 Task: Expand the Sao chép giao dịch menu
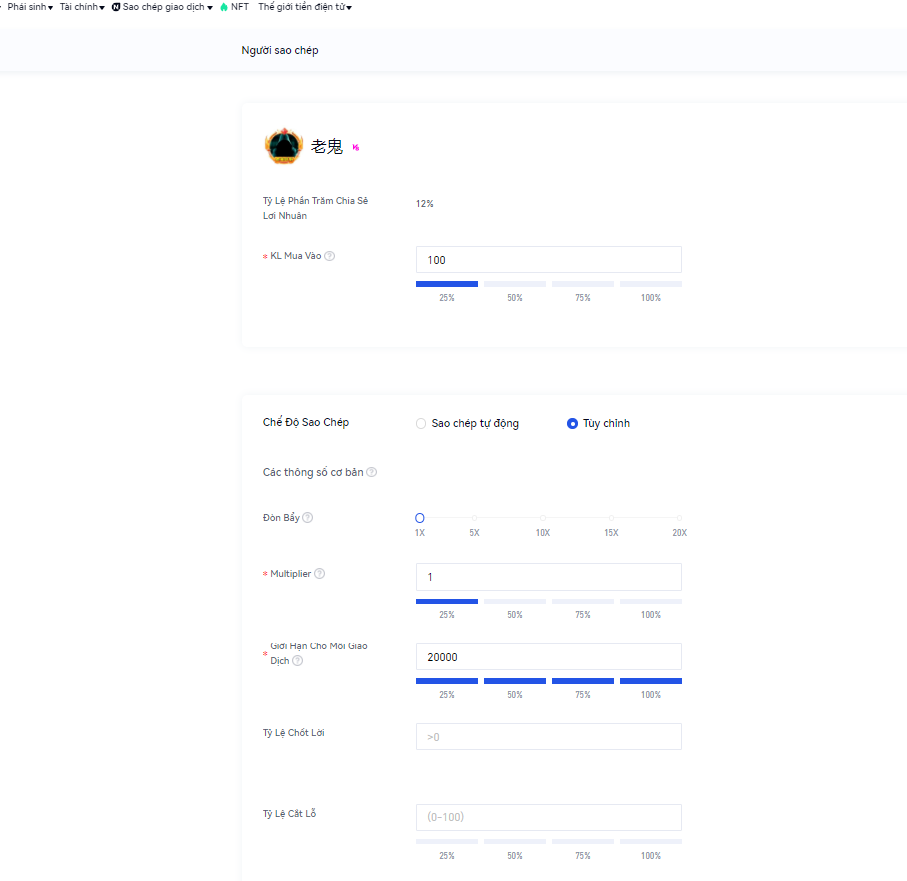click(163, 7)
